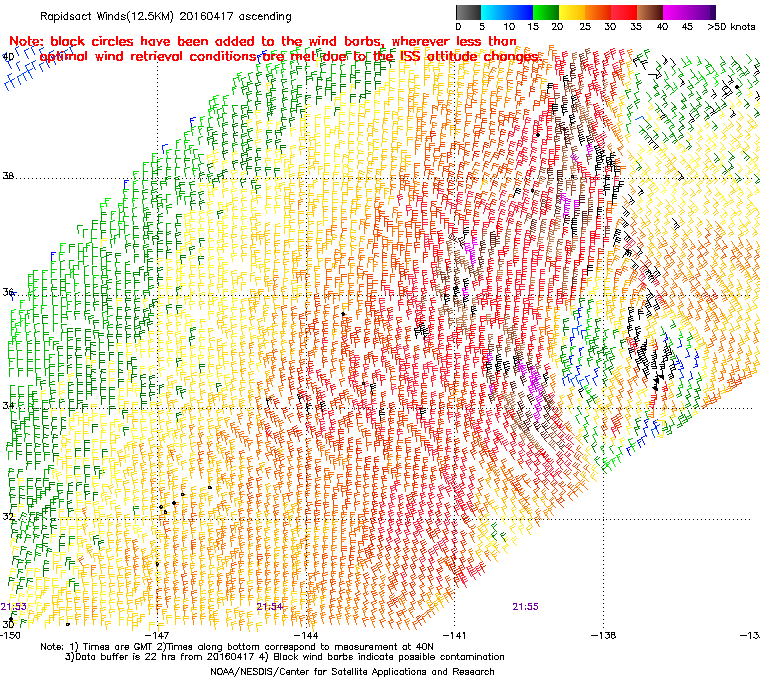Click the purple time stamp '21:55'
This screenshot has width=760, height=688.
[525, 607]
